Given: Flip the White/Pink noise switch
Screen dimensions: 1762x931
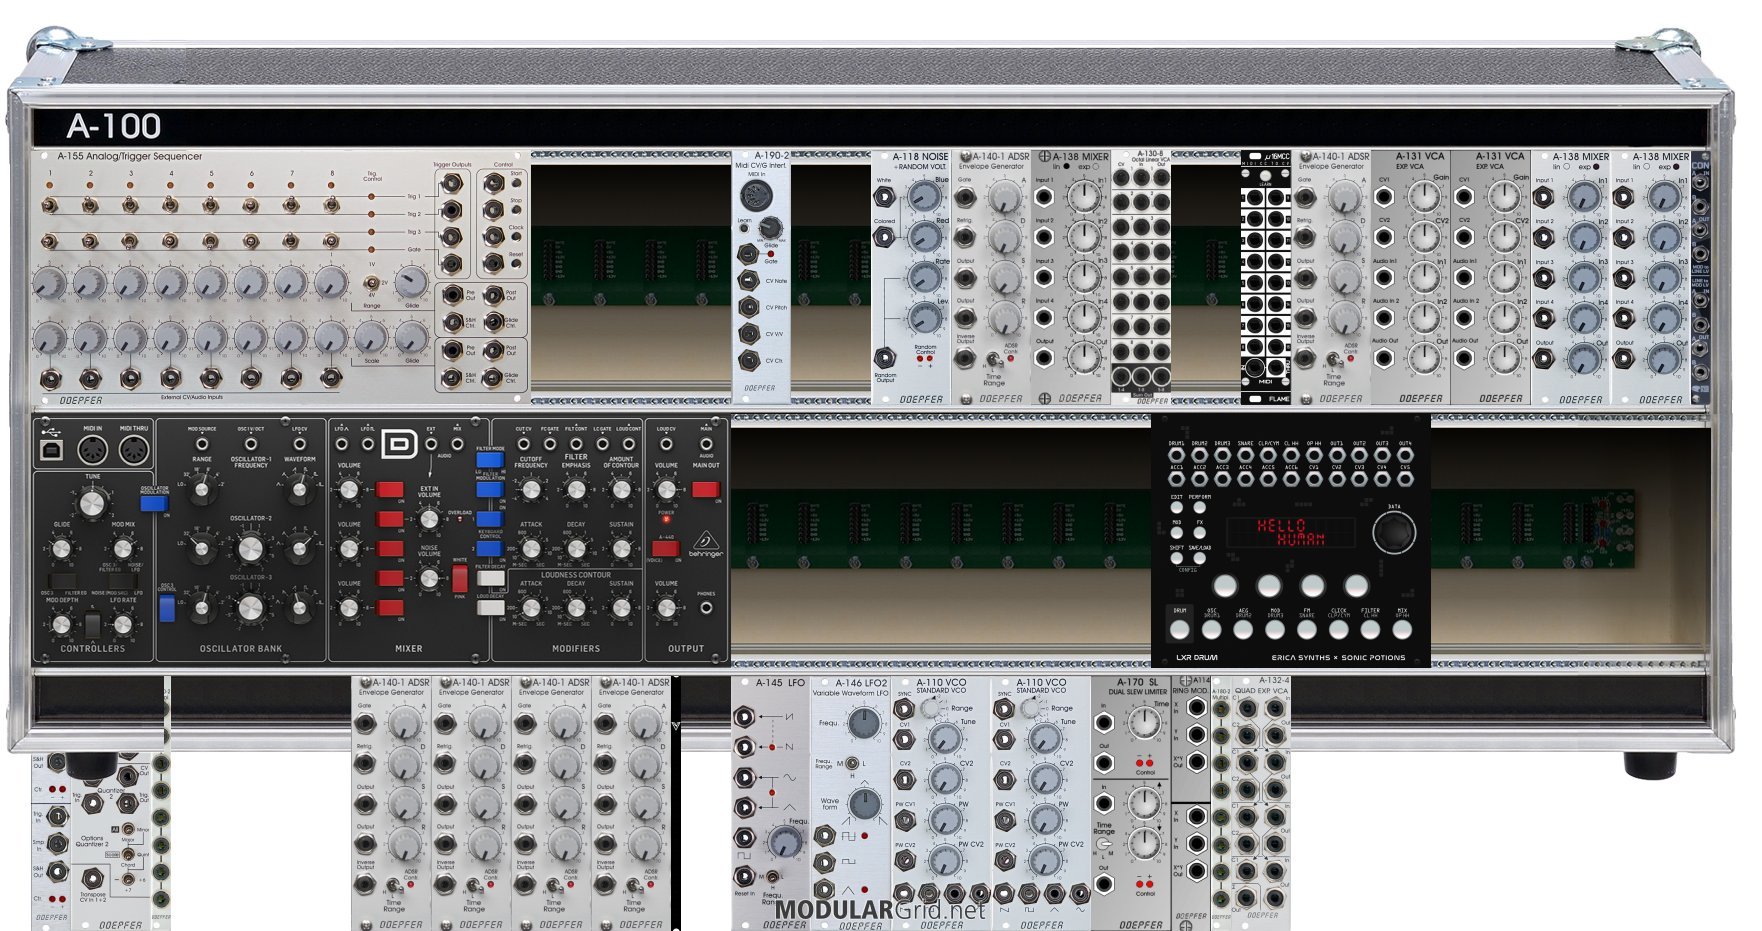Looking at the screenshot, I should (x=459, y=578).
